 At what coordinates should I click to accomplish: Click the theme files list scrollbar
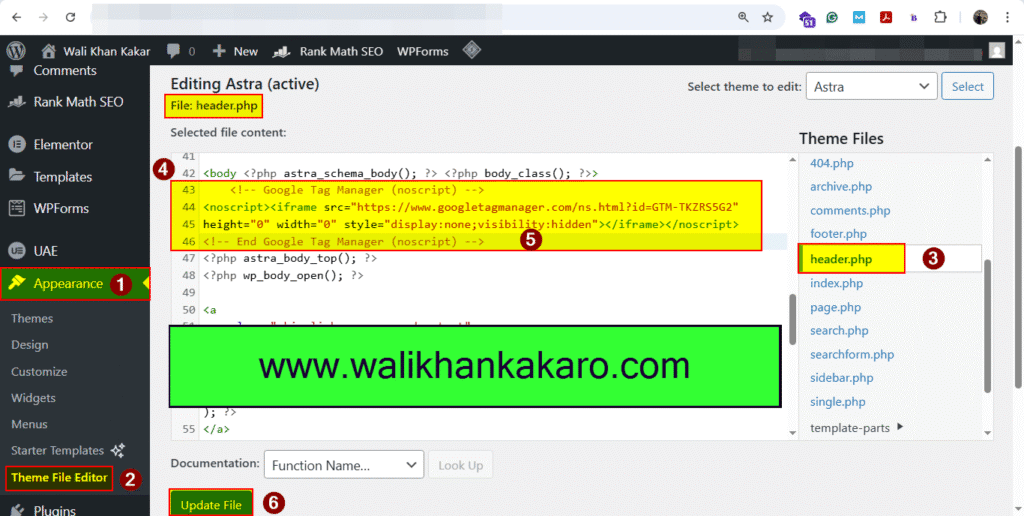[987, 326]
